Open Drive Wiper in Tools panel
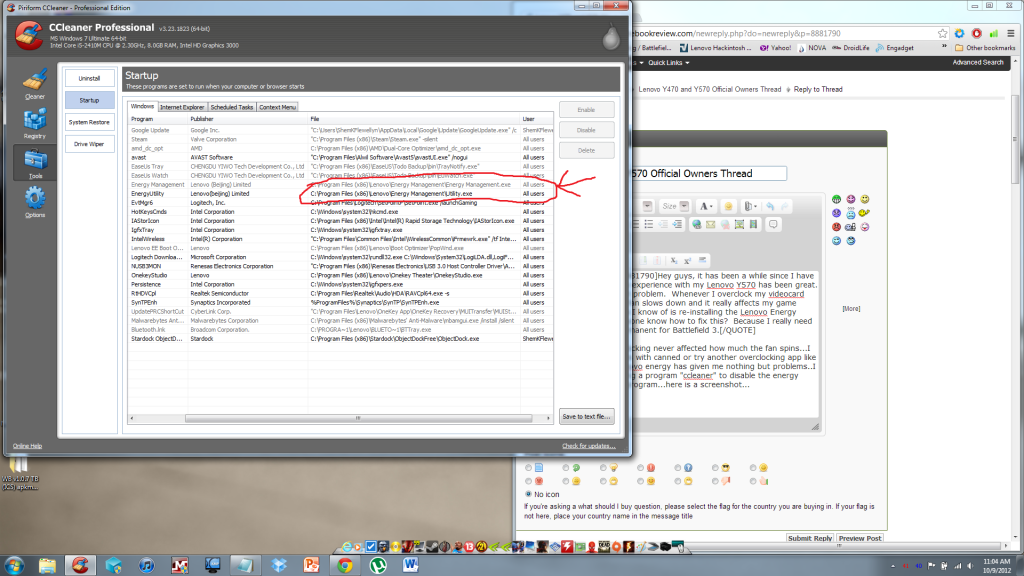Viewport: 1024px width, 576px height. pos(89,144)
